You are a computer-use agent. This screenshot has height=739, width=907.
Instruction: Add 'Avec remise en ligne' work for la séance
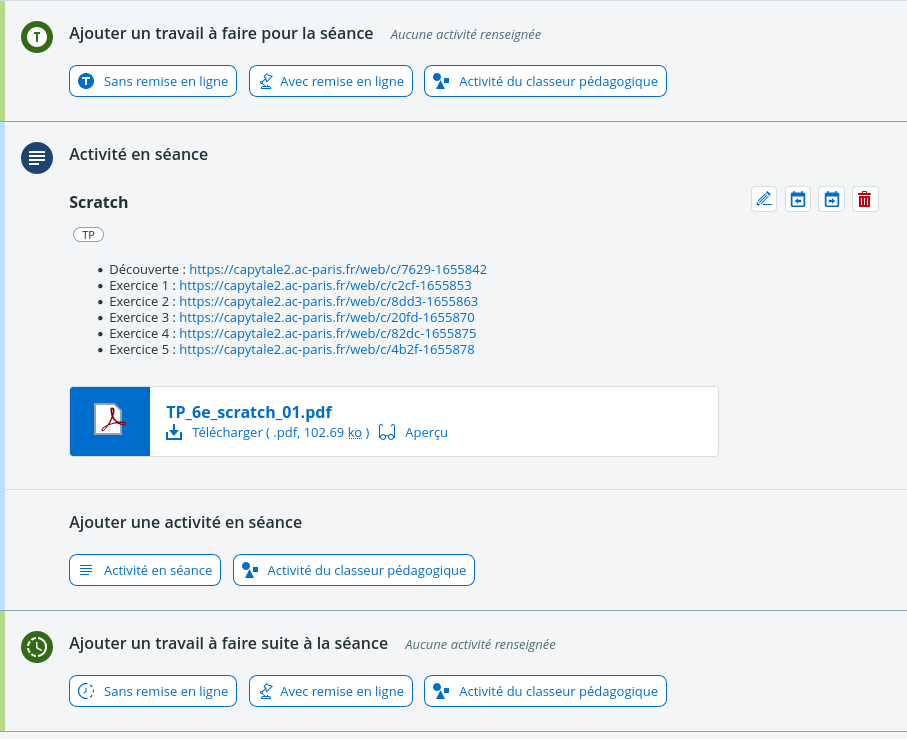[330, 81]
